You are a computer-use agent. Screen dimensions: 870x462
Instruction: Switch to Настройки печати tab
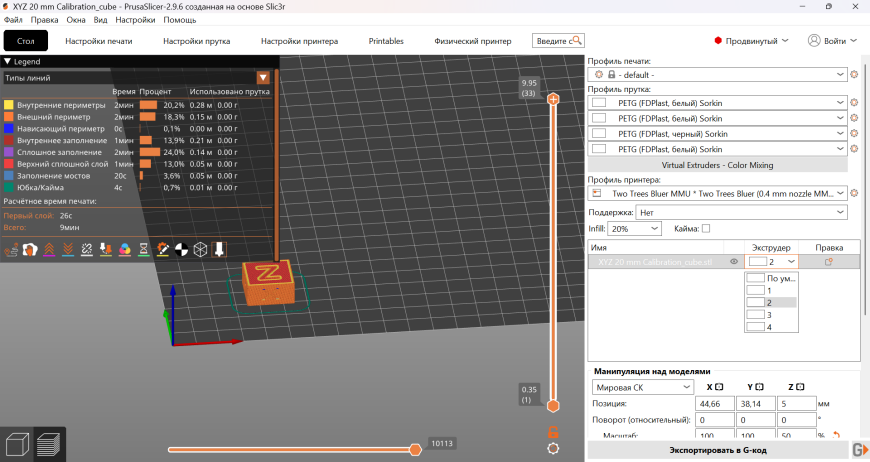(x=99, y=41)
